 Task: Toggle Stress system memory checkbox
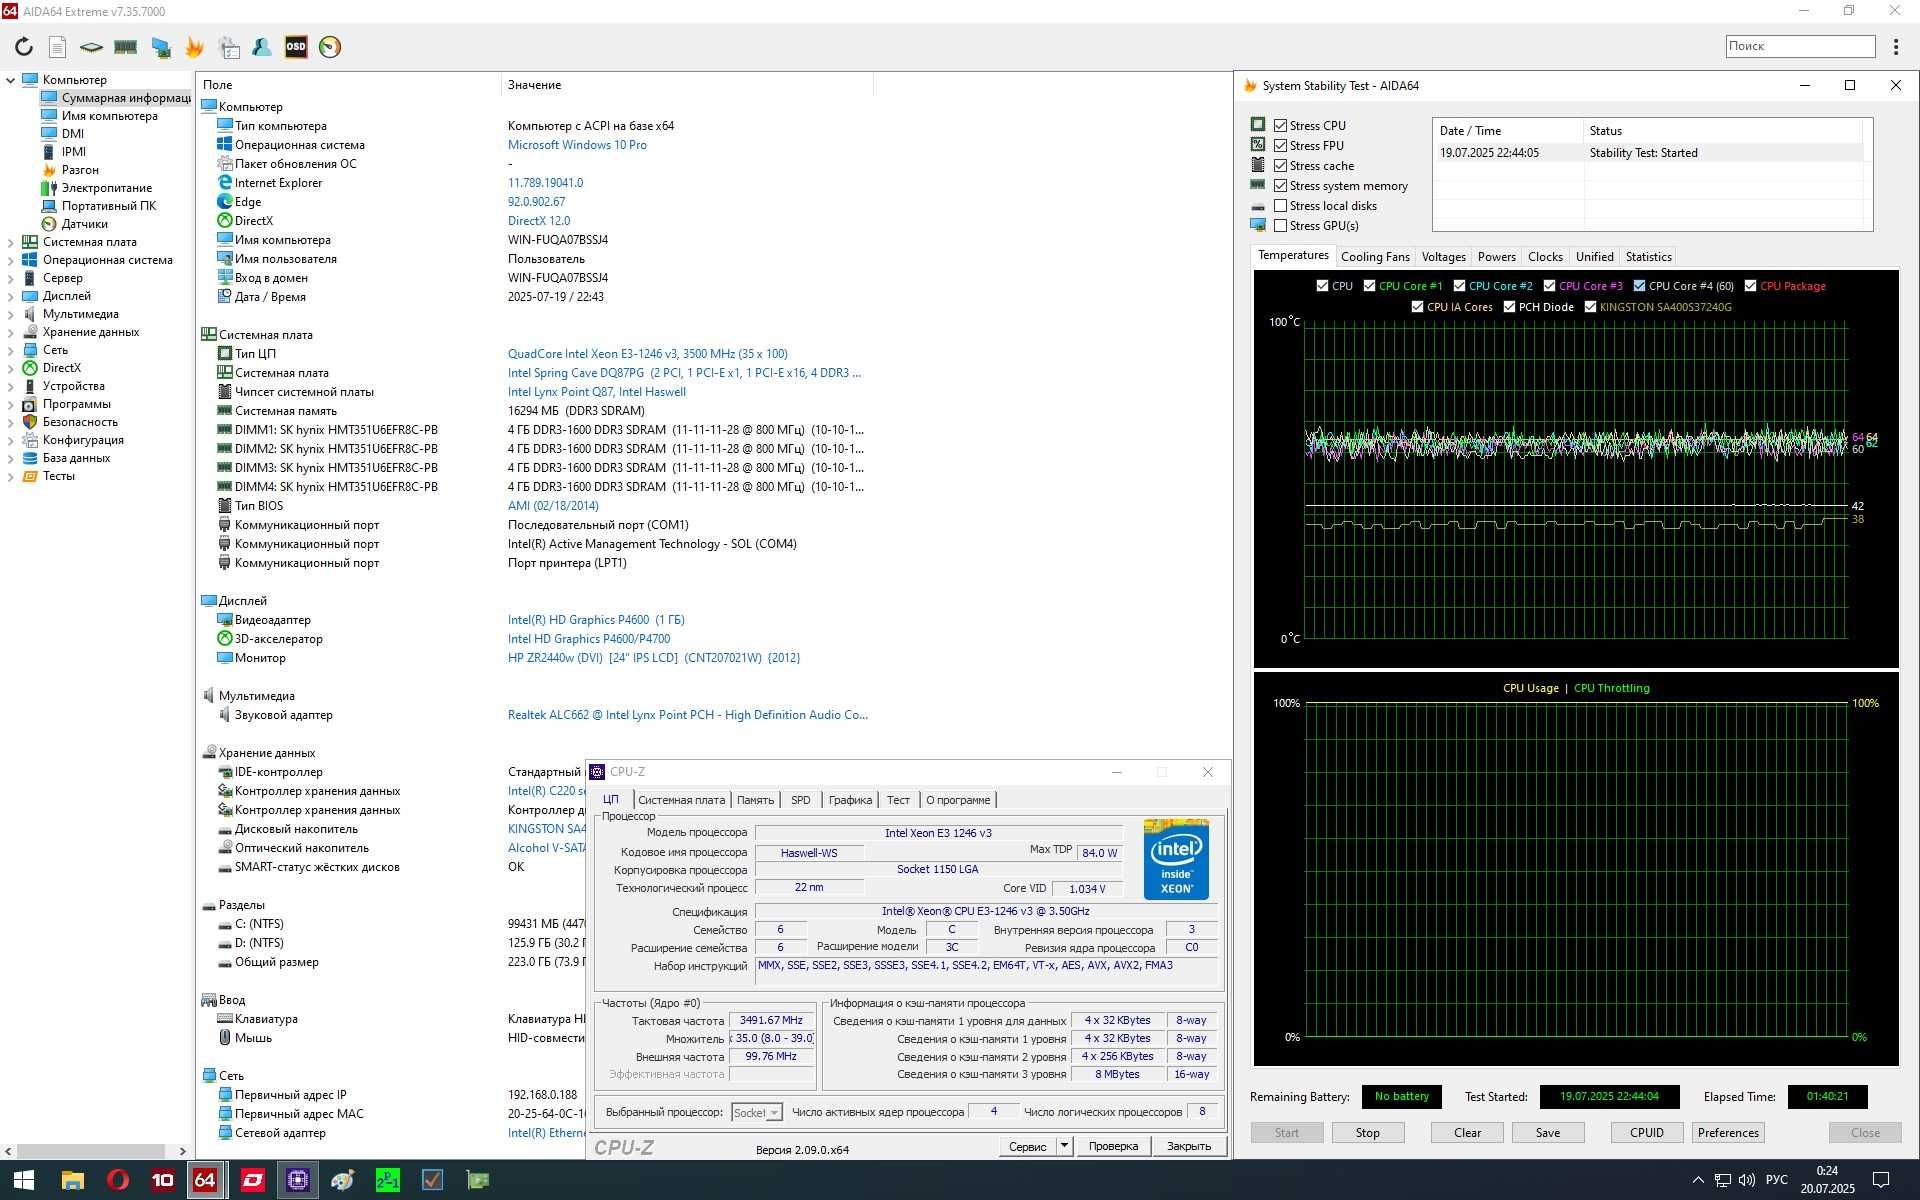1280,185
